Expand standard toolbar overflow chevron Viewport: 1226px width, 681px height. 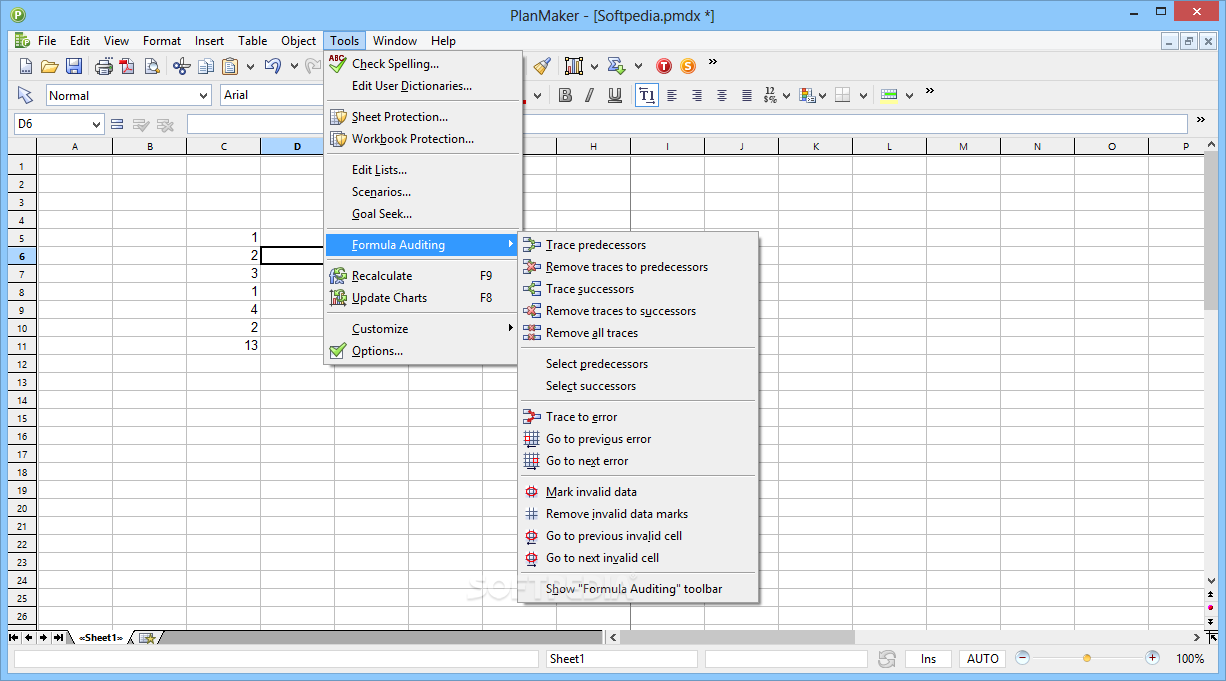pos(713,62)
